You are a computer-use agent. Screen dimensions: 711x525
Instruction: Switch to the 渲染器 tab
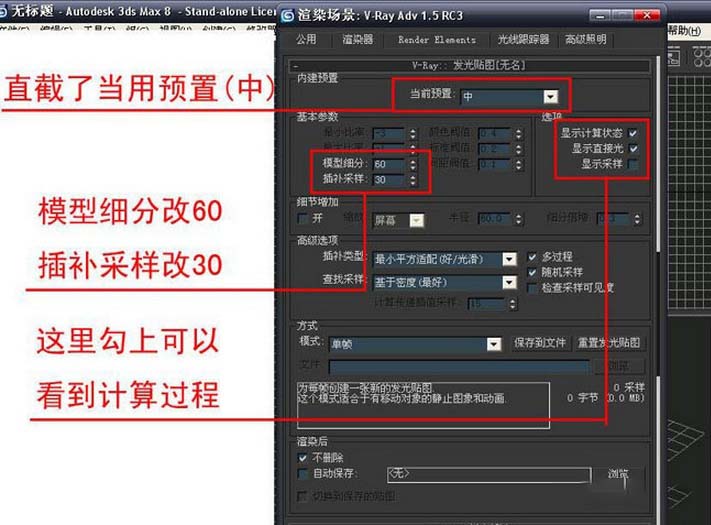358,39
